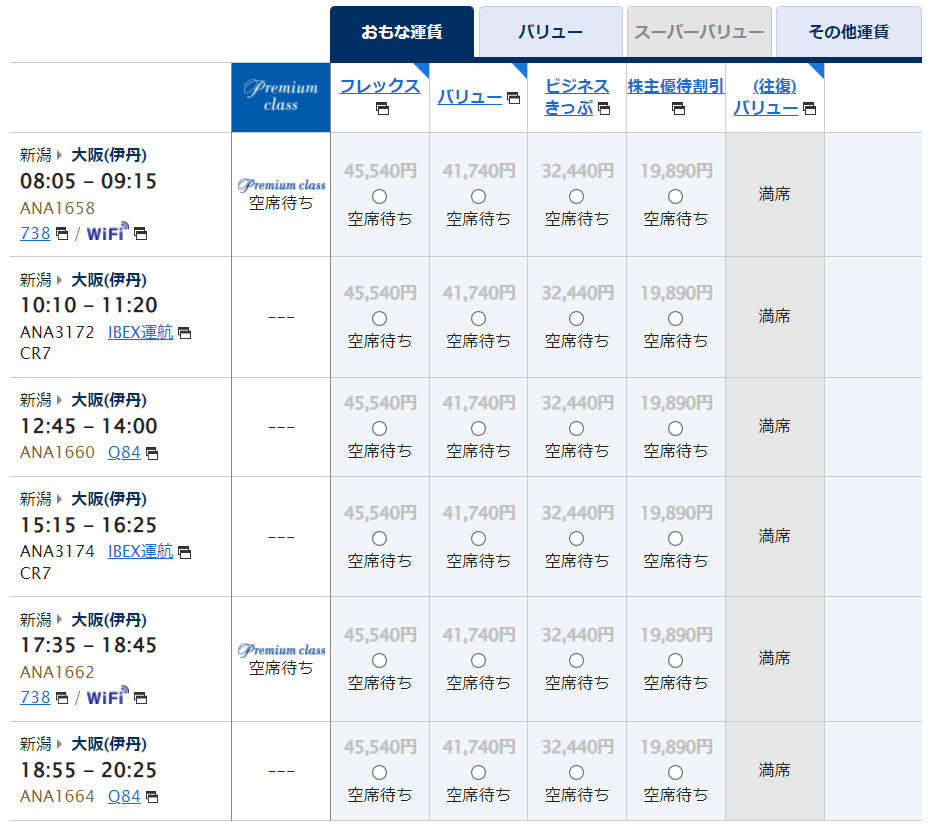Screen dimensions: 937x835
Task: Open the フレックス fare details link
Action: (380, 86)
